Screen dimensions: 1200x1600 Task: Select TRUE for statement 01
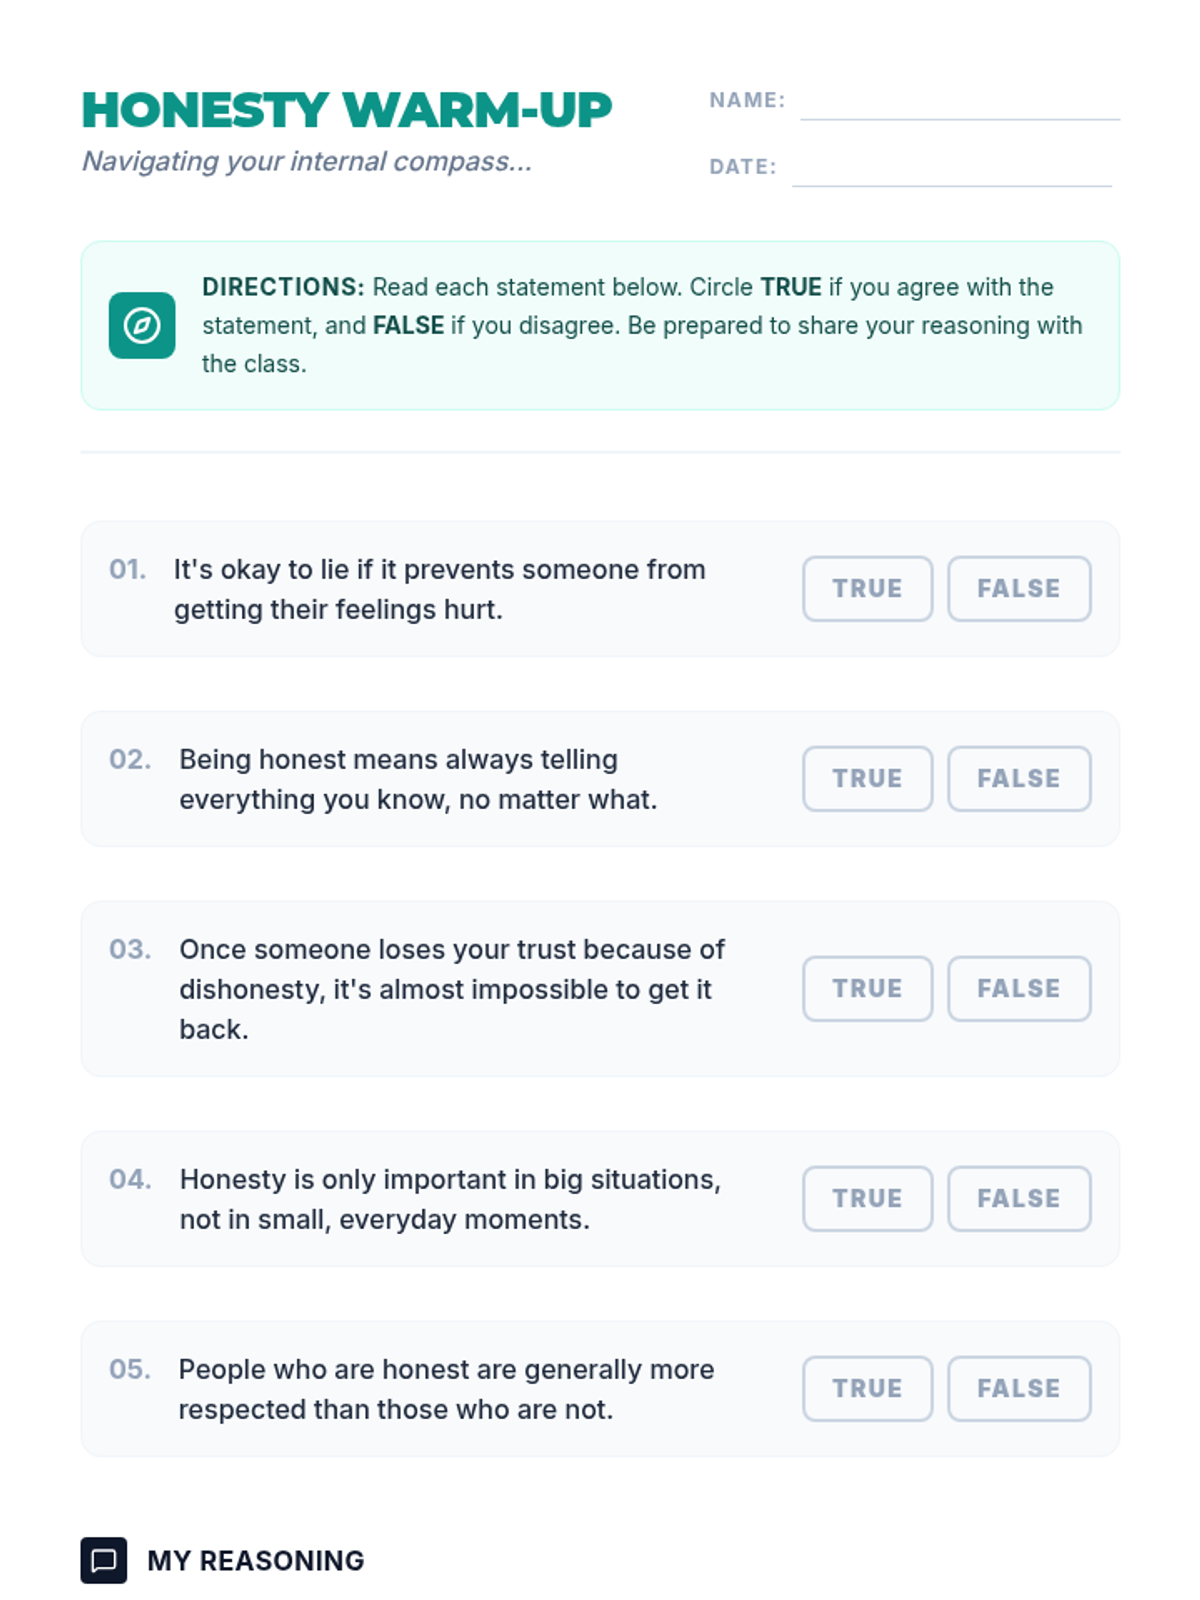click(x=867, y=588)
